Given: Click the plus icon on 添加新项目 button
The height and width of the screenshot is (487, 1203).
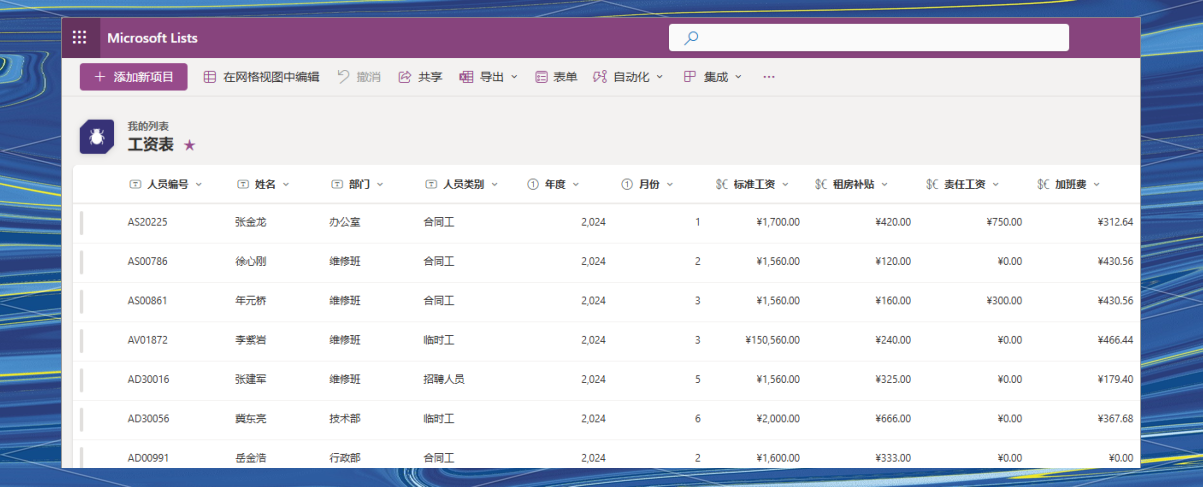Looking at the screenshot, I should point(100,77).
